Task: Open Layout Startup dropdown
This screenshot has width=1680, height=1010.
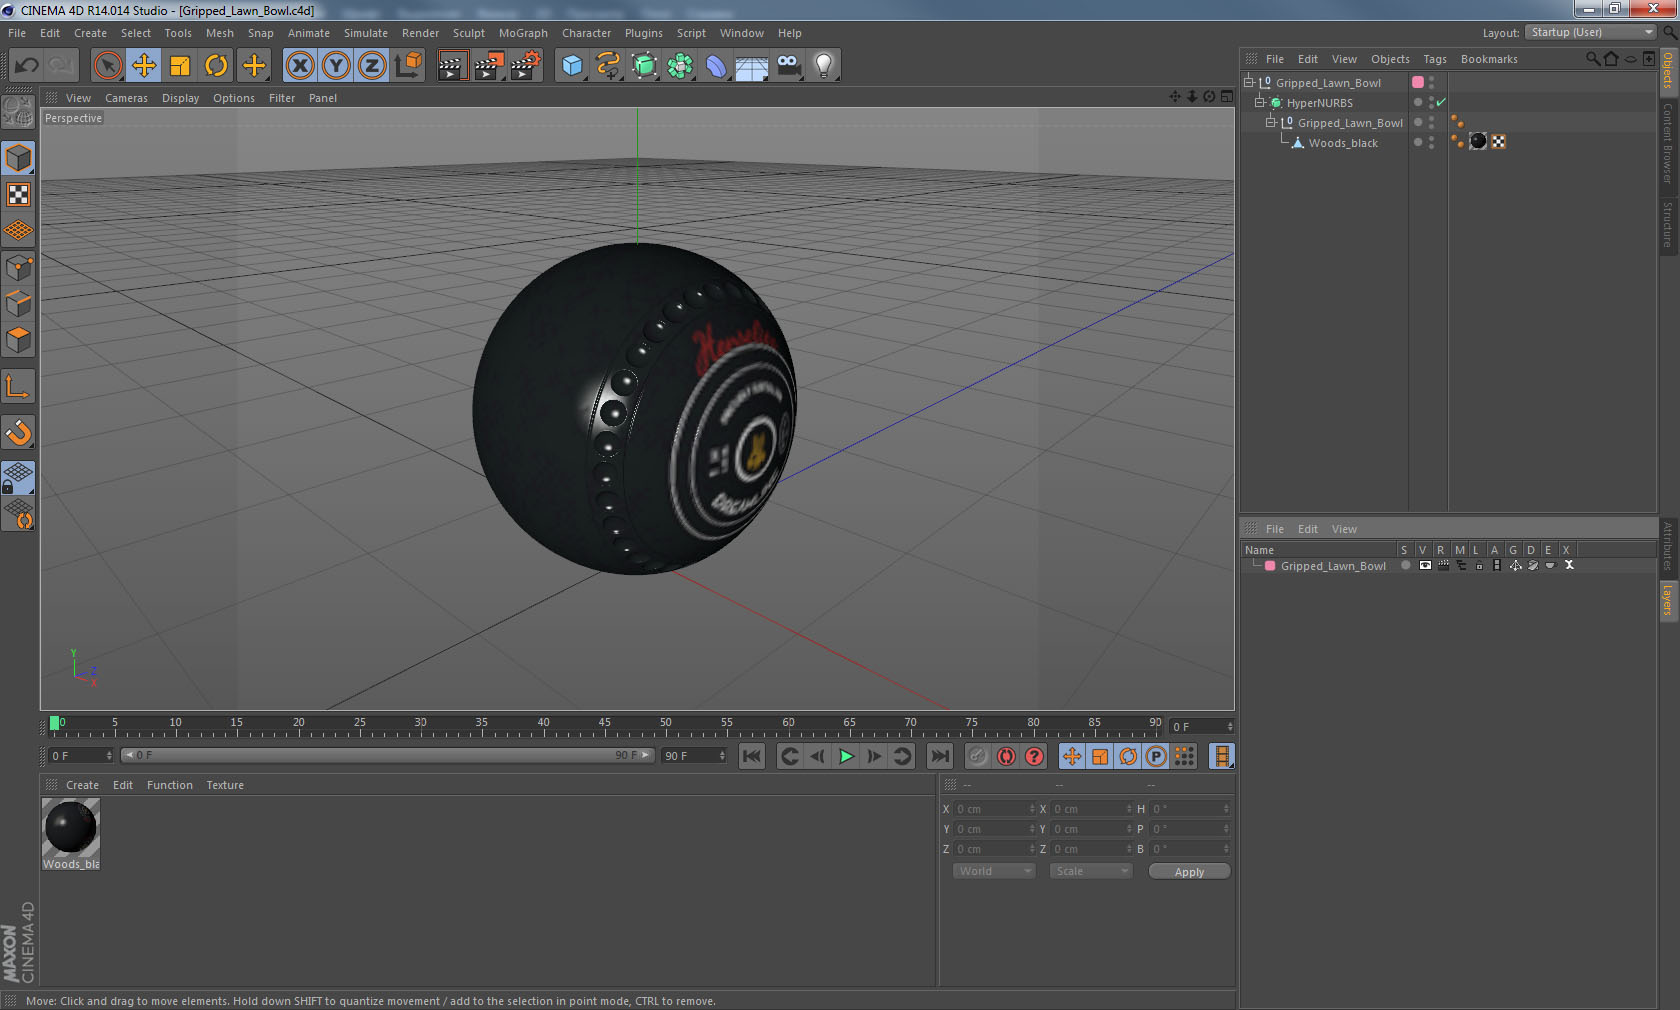Action: tap(1591, 32)
